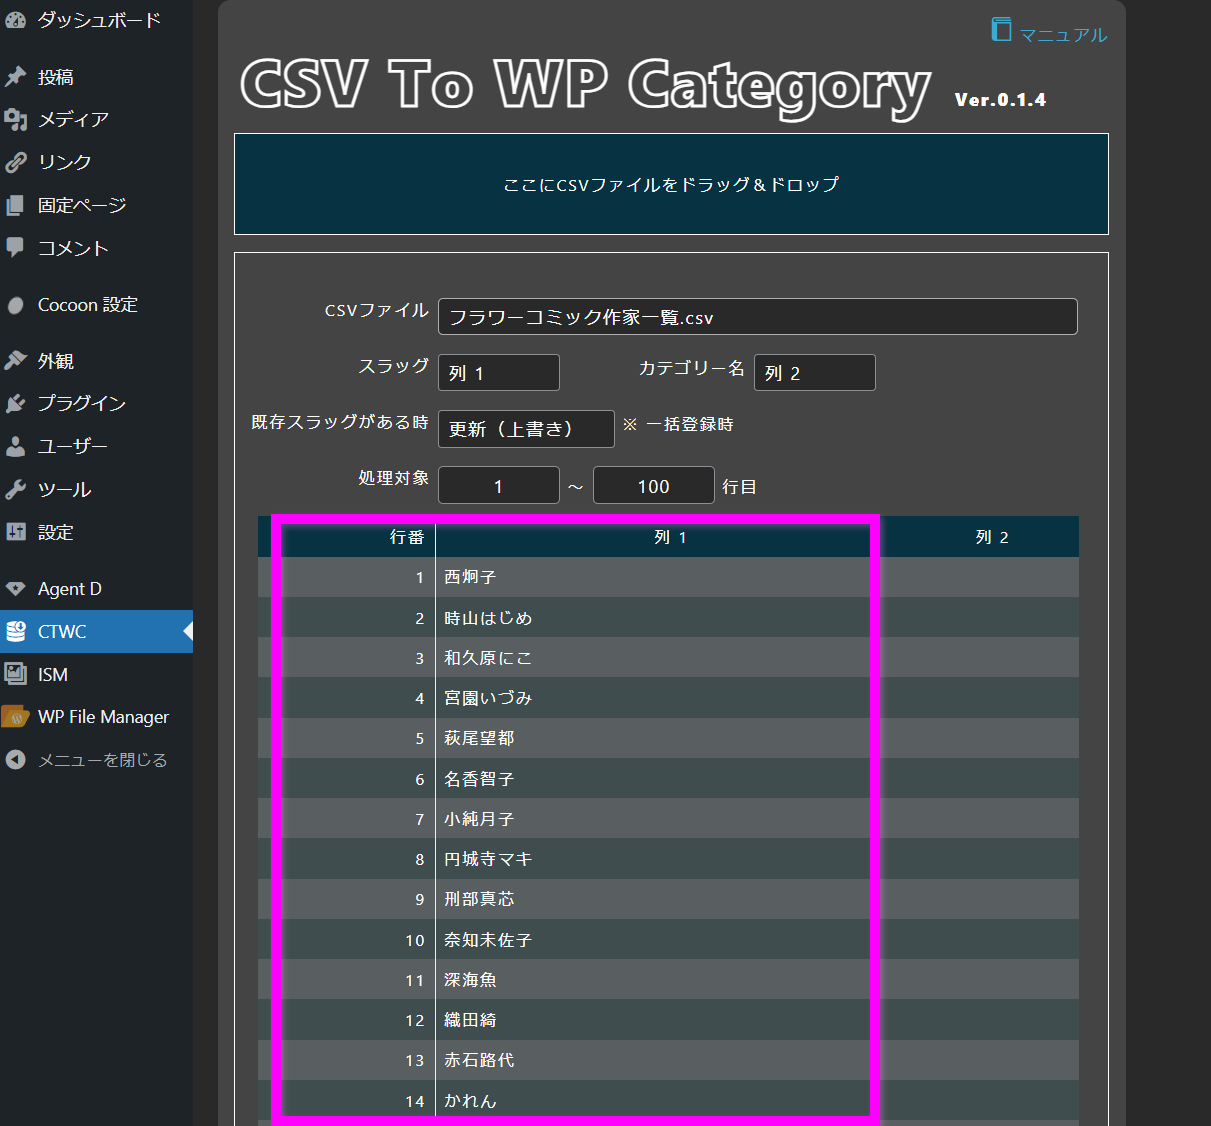The width and height of the screenshot is (1211, 1126).
Task: Click the manual book icon
Action: 1001,29
